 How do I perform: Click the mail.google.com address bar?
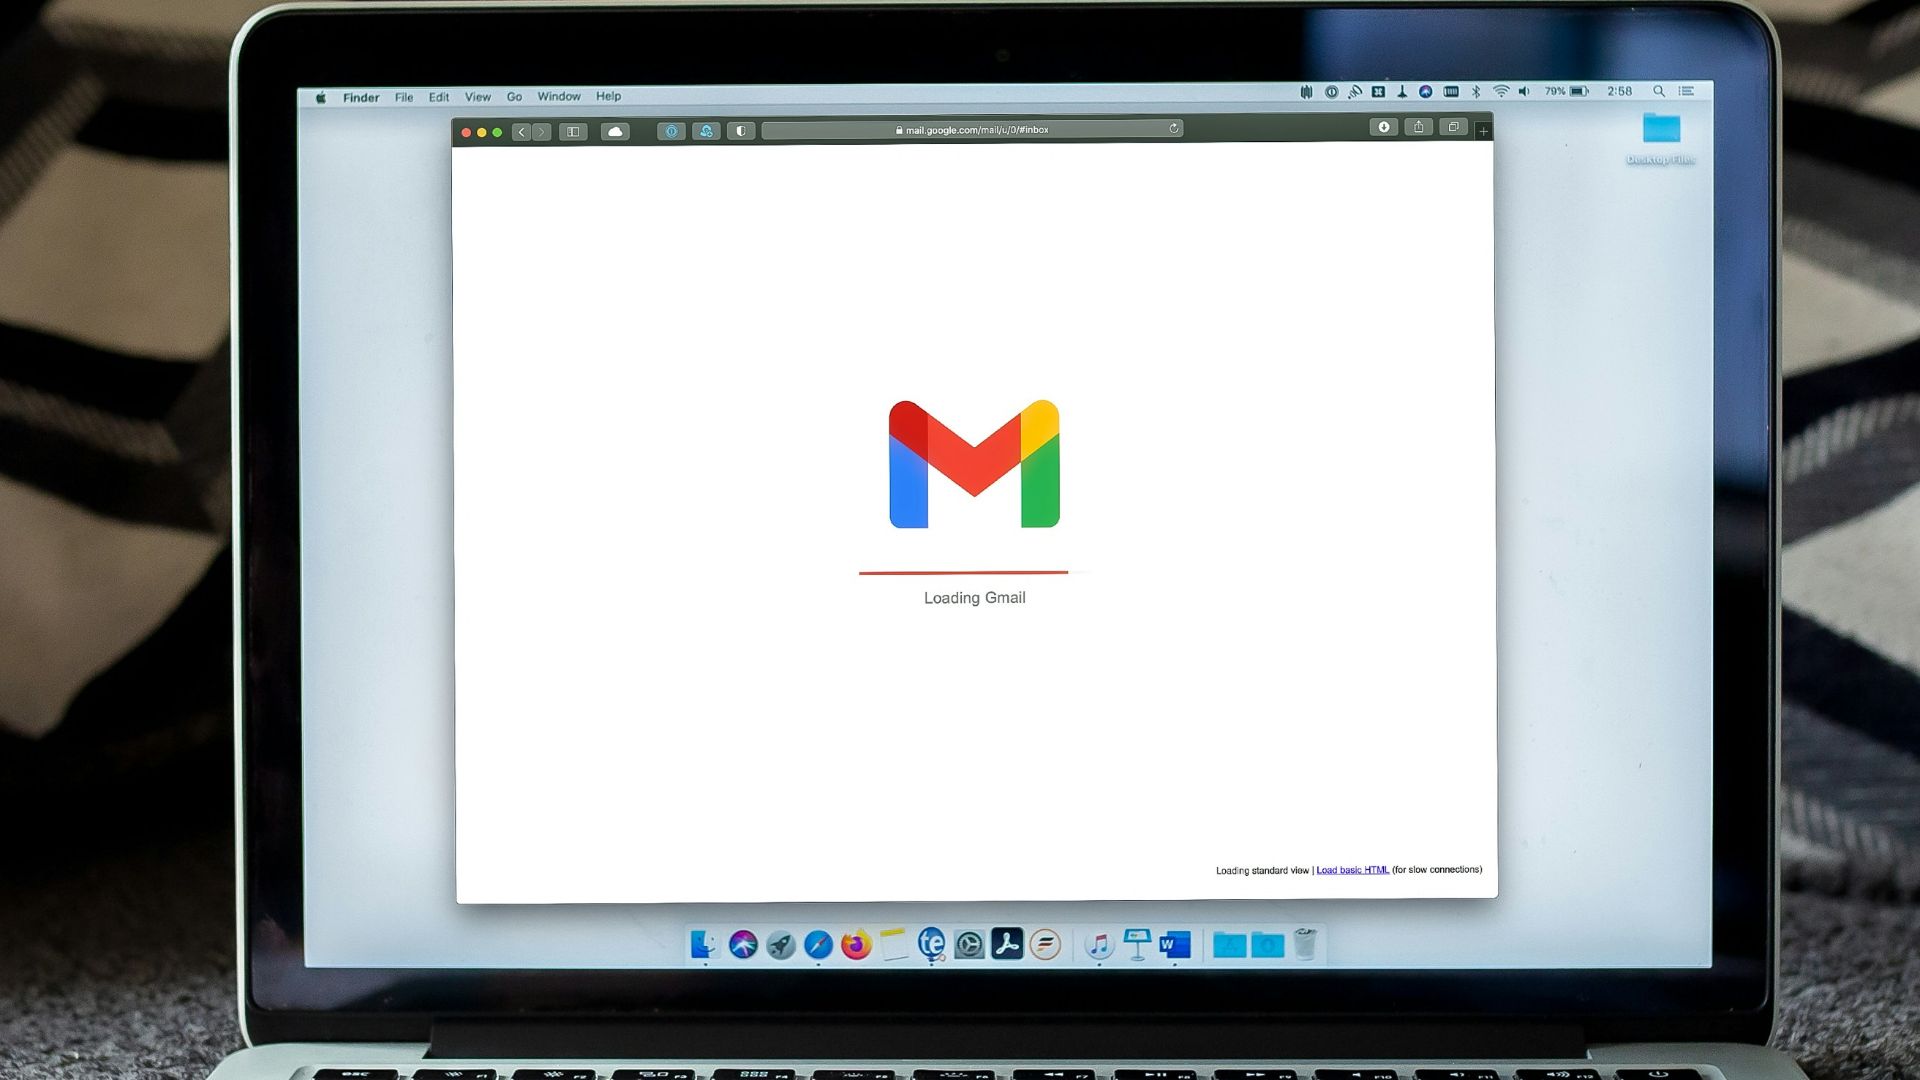[x=975, y=130]
